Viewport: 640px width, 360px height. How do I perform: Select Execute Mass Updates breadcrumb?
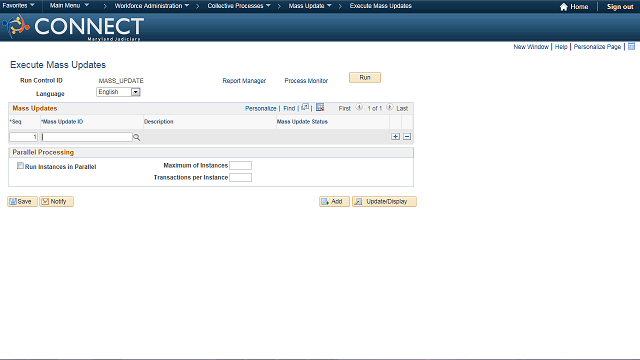click(x=380, y=6)
